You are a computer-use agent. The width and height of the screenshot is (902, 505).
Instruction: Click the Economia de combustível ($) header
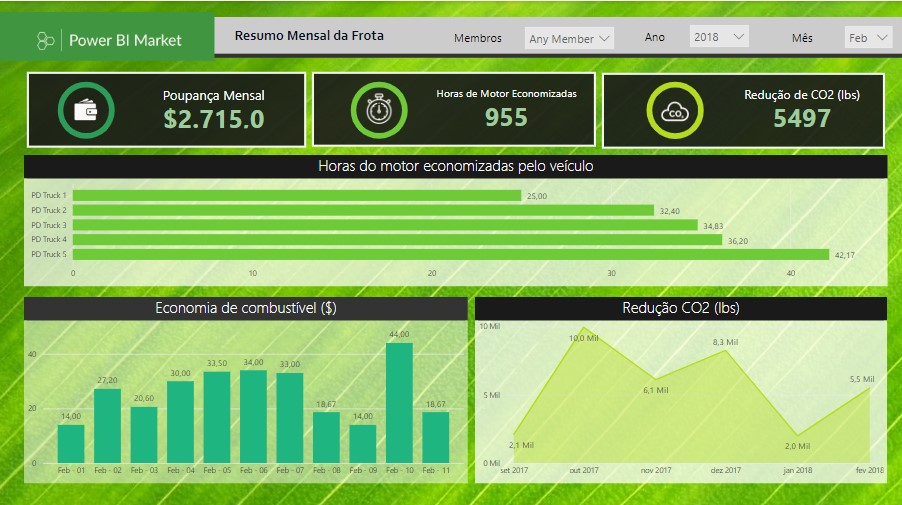coord(245,308)
